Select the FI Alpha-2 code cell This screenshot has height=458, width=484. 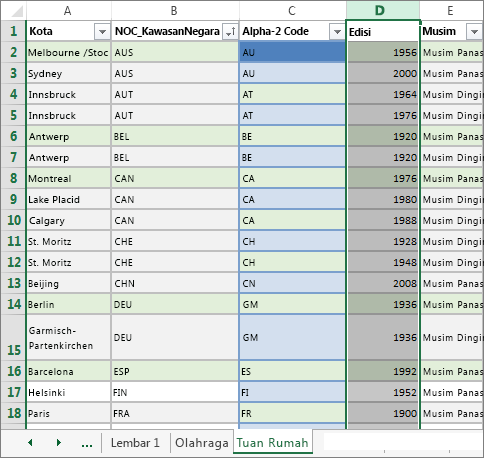pyautogui.click(x=292, y=392)
